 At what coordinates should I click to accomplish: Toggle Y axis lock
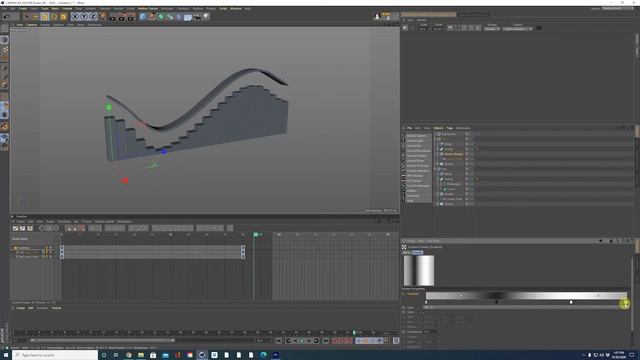pos(84,17)
